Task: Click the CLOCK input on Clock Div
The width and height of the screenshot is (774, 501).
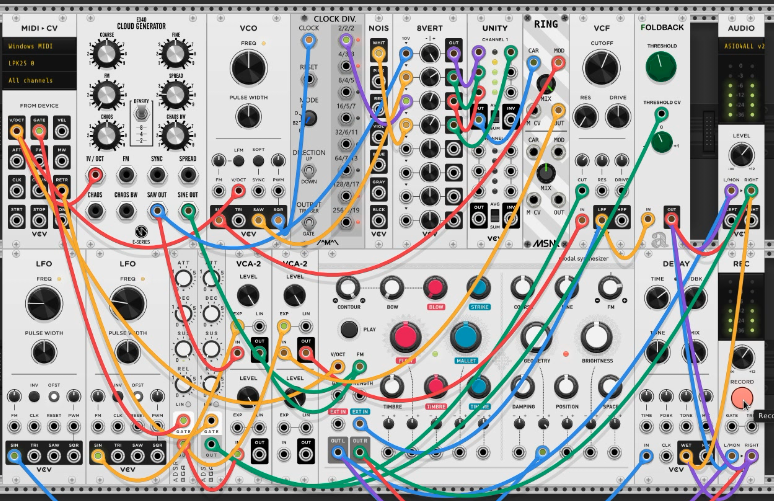Action: [x=309, y=40]
